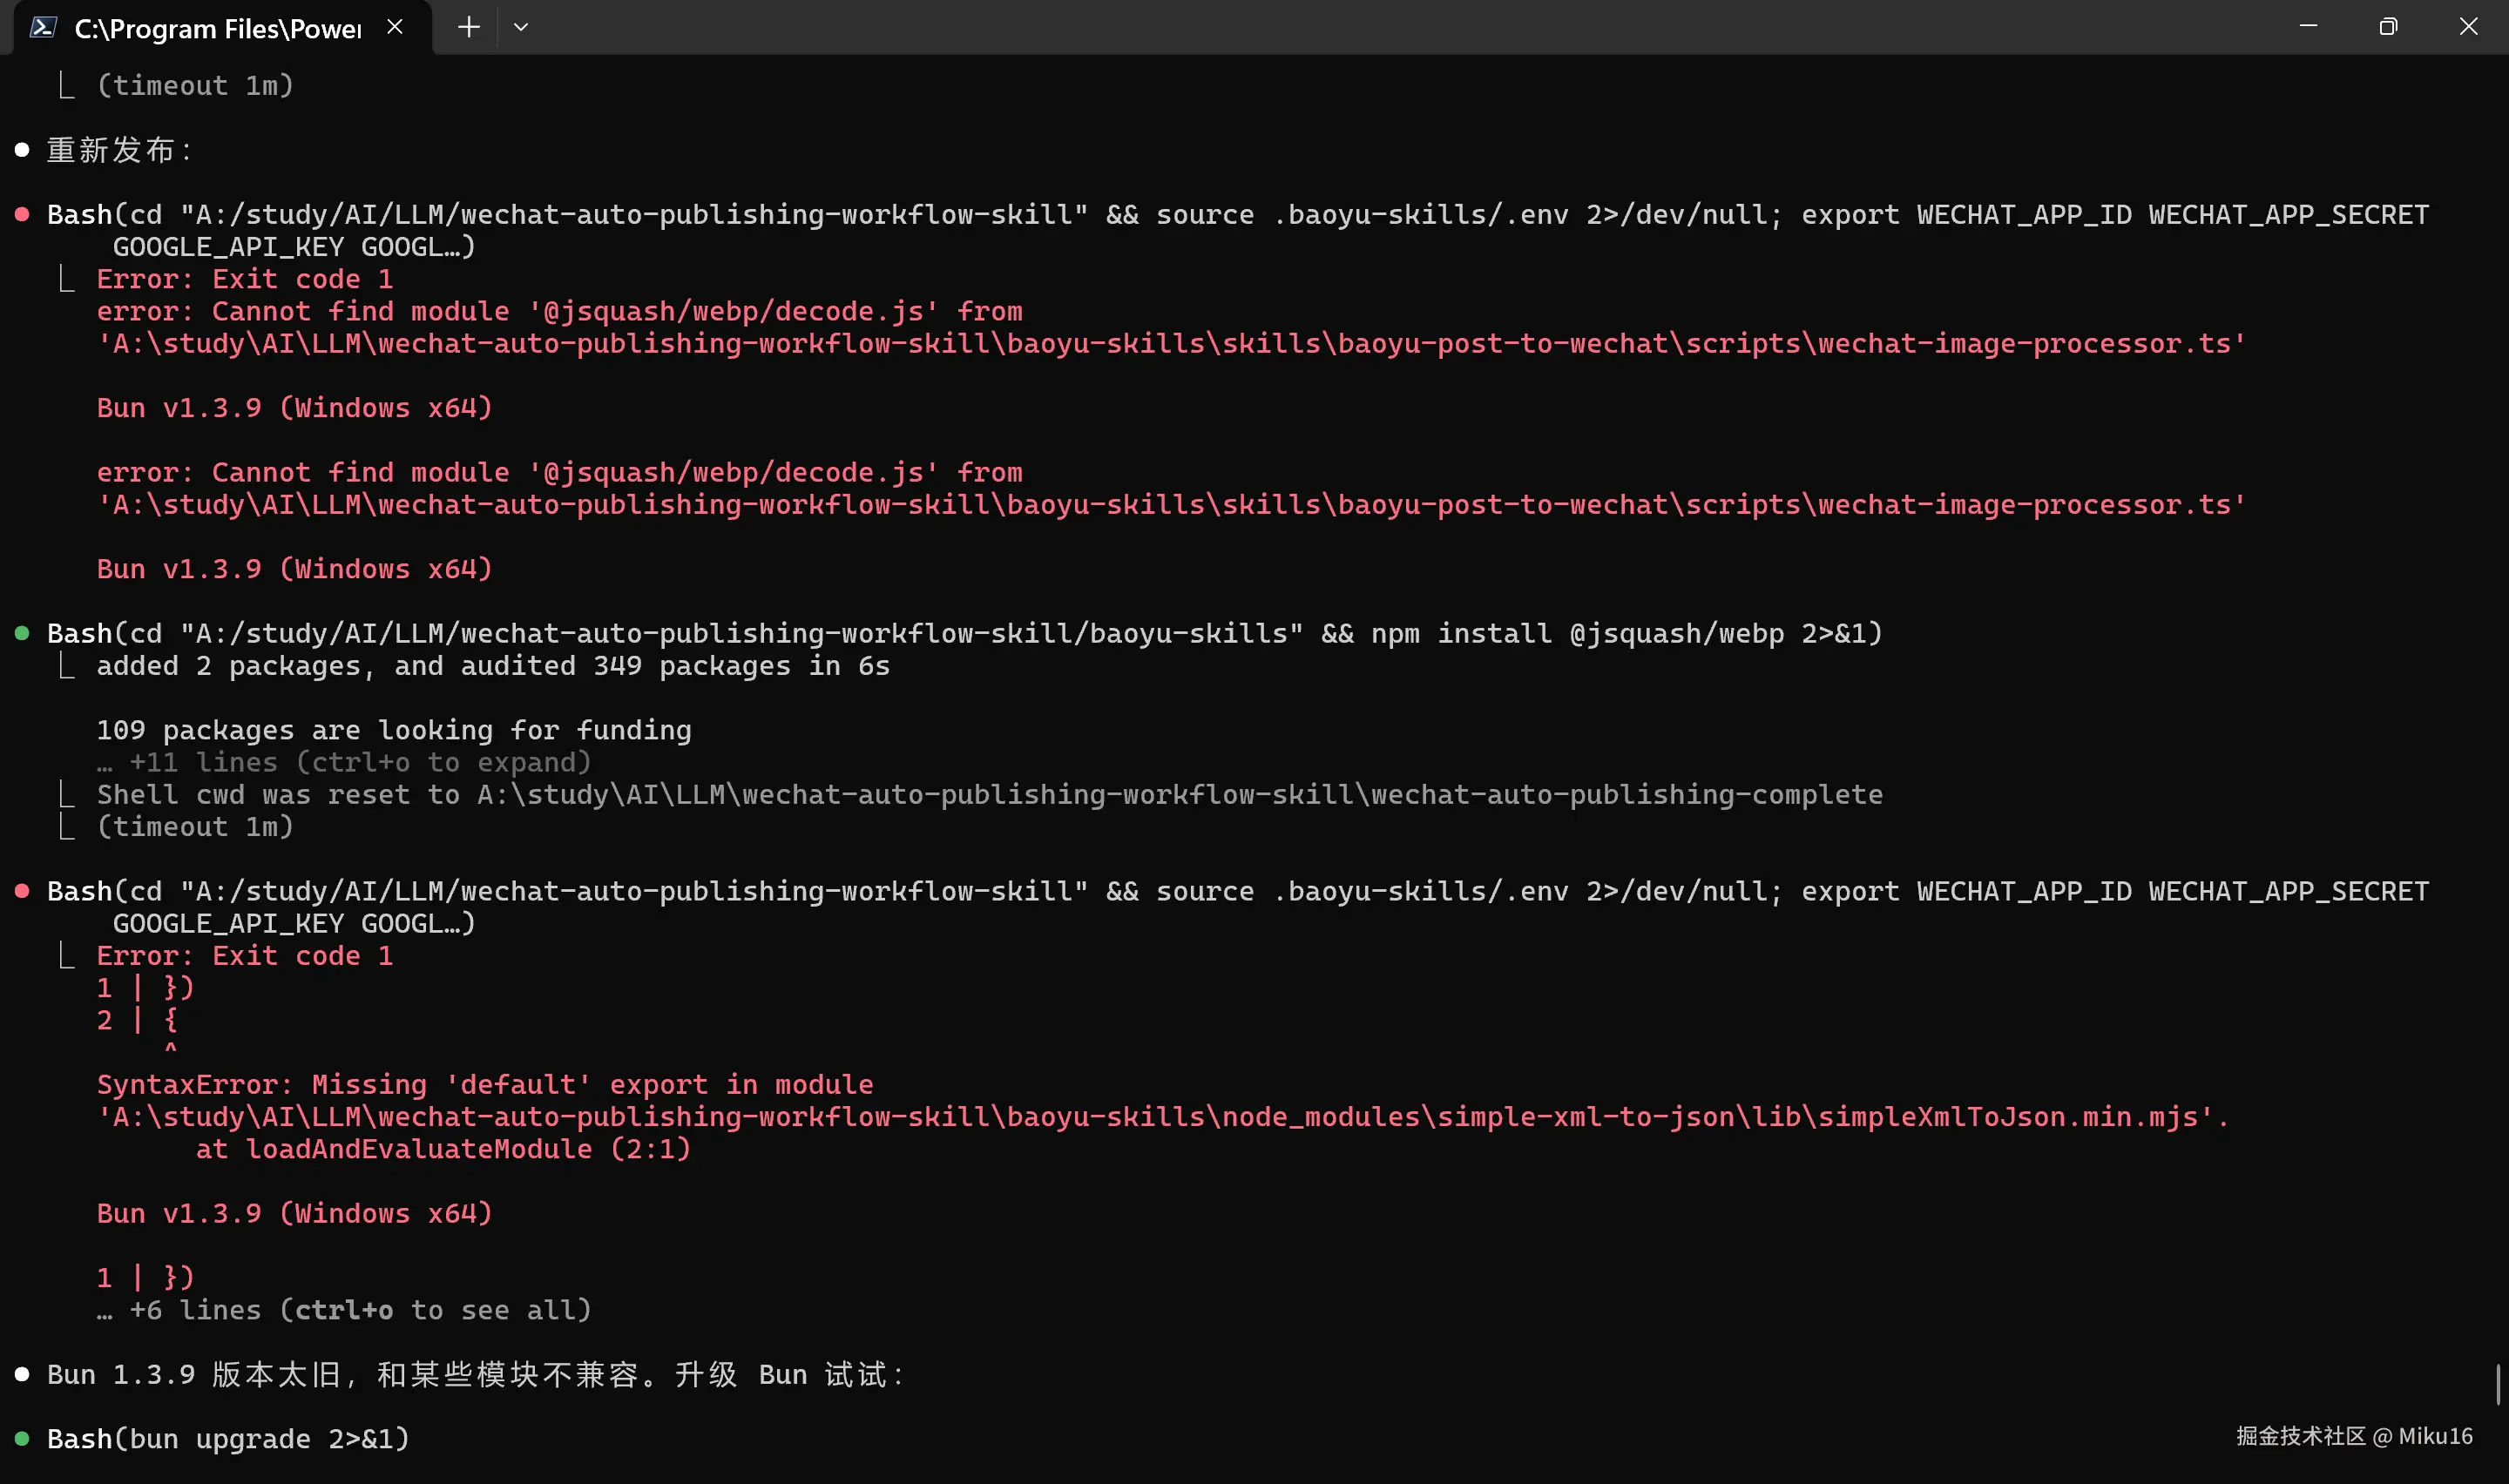Click the 'Shell cwd was reset to' path line
This screenshot has height=1484, width=2509.
[x=988, y=795]
